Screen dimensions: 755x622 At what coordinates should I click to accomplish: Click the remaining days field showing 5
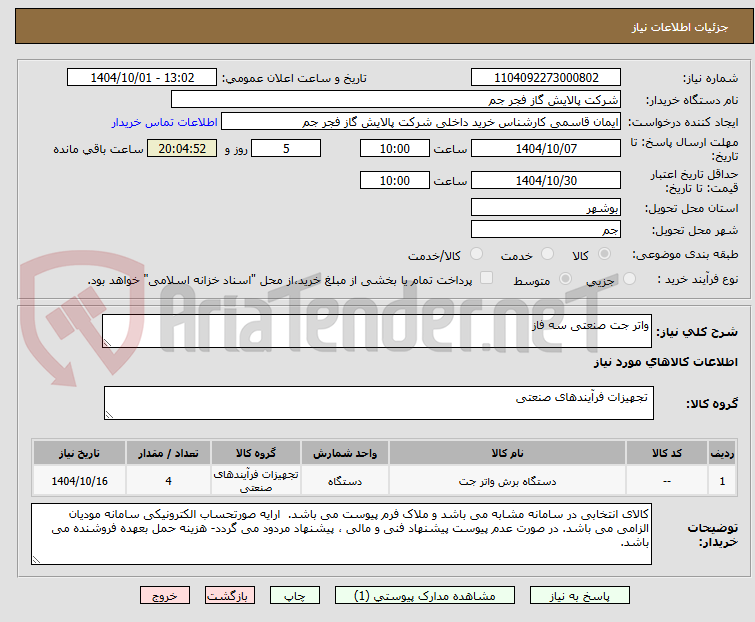click(x=286, y=148)
